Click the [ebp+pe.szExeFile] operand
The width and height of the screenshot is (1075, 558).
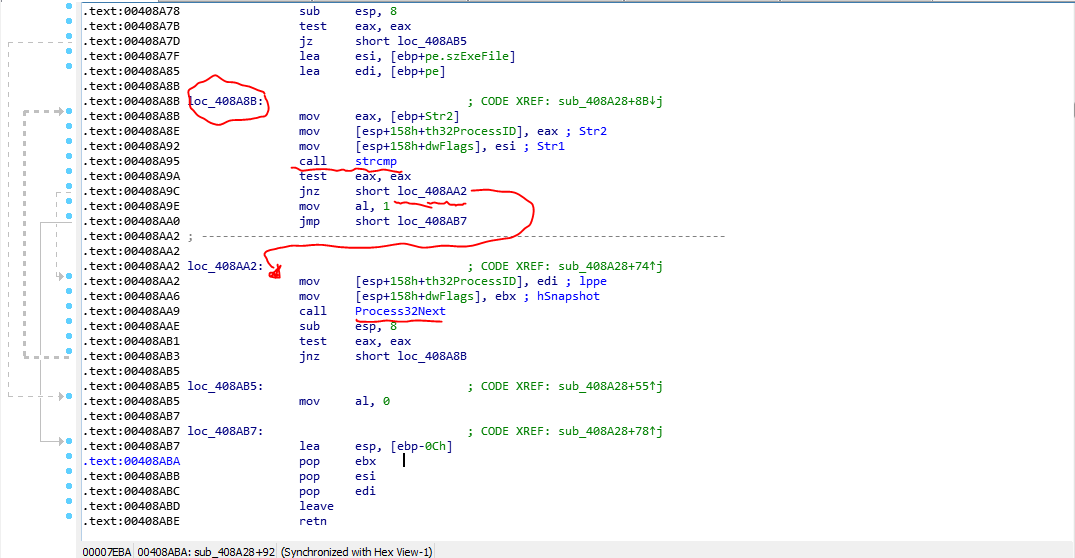click(x=452, y=56)
